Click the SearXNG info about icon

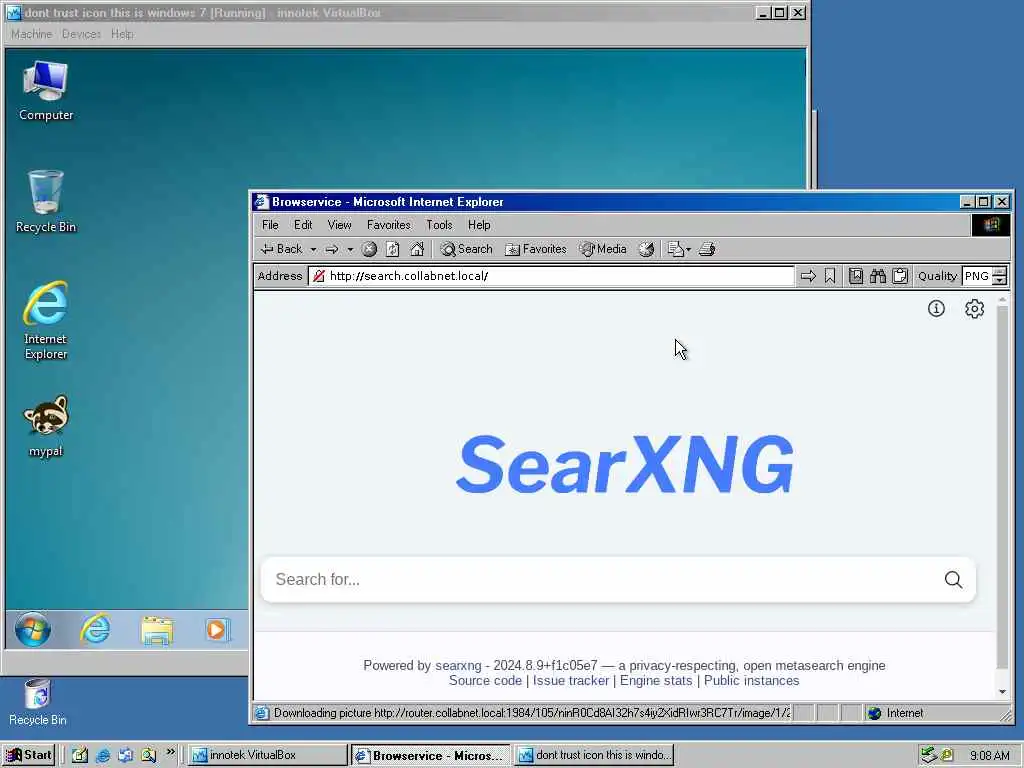coord(936,308)
